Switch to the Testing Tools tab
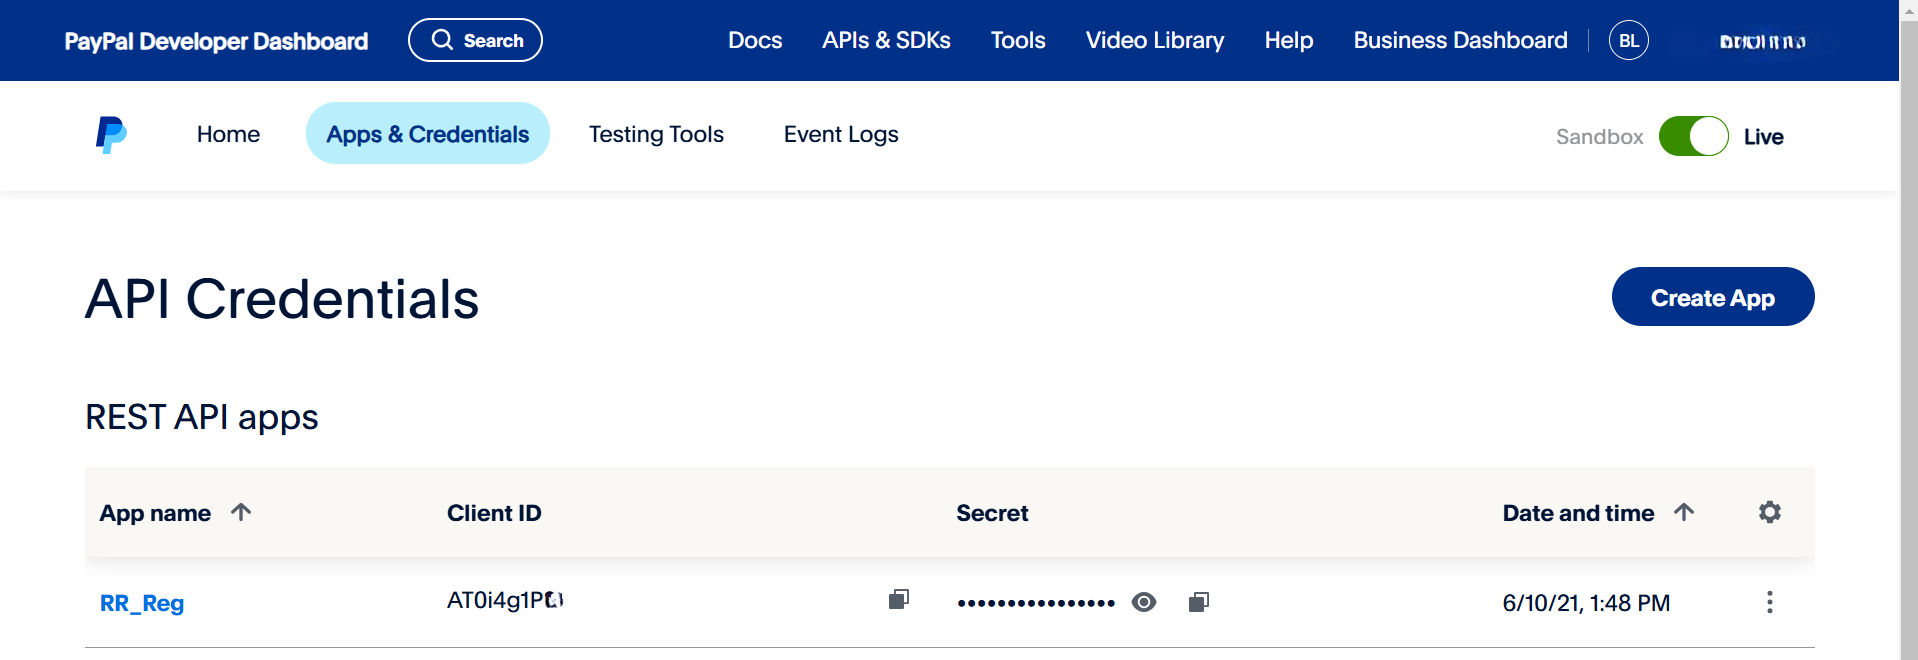 (656, 134)
